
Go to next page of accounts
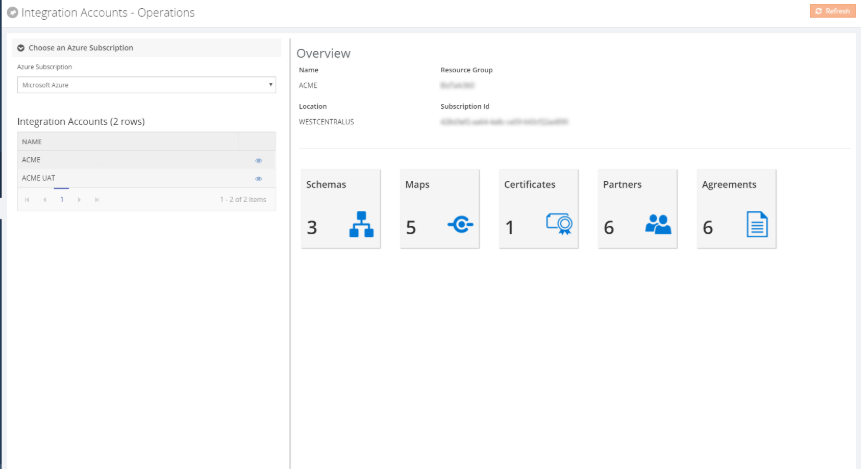(x=79, y=200)
